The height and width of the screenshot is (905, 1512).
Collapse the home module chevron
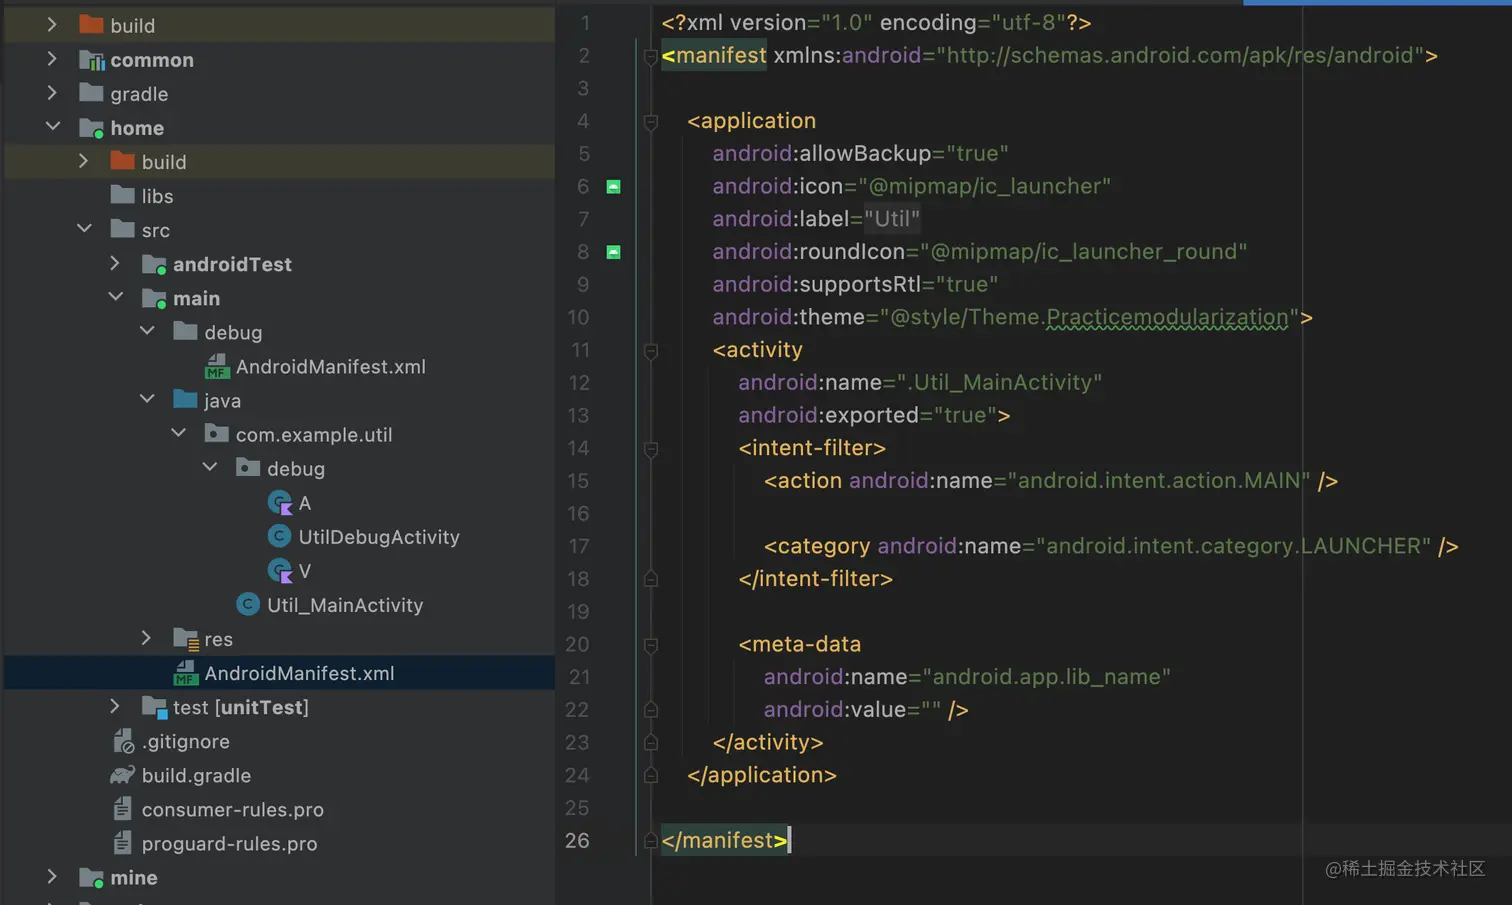coord(52,127)
